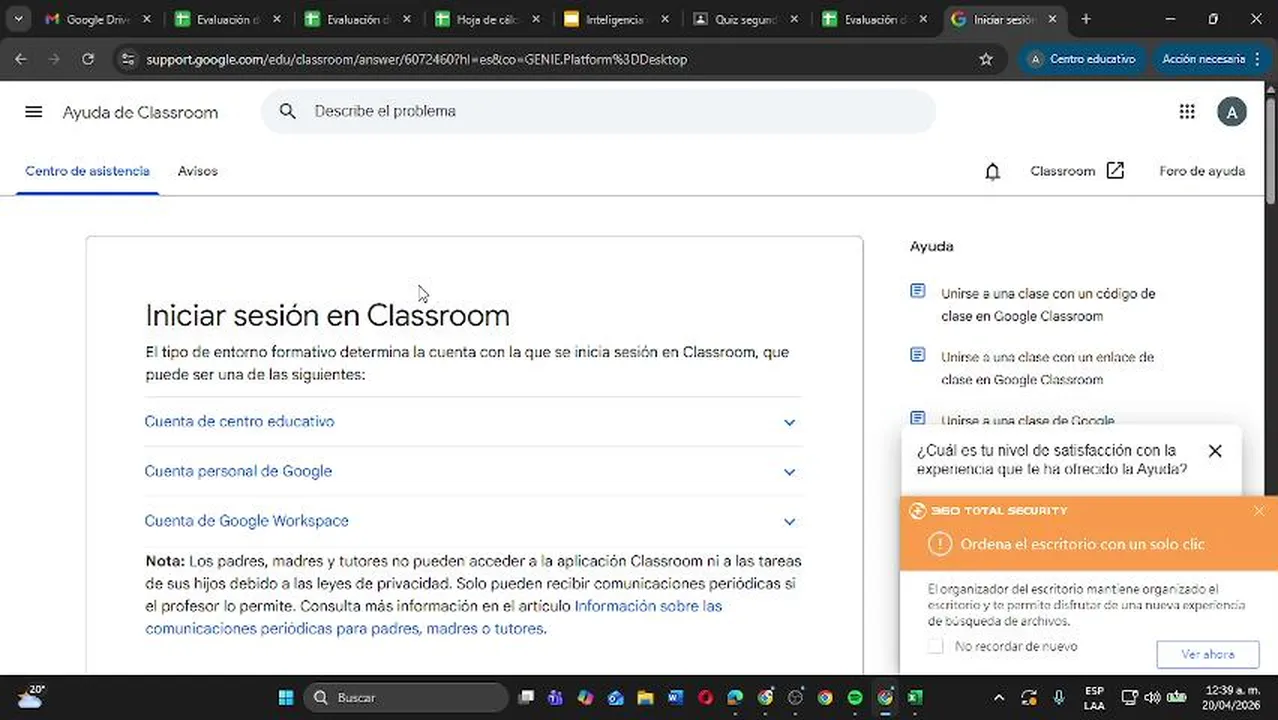1278x720 pixels.
Task: Expand 'Cuenta personal de Google' section
Action: [x=473, y=471]
